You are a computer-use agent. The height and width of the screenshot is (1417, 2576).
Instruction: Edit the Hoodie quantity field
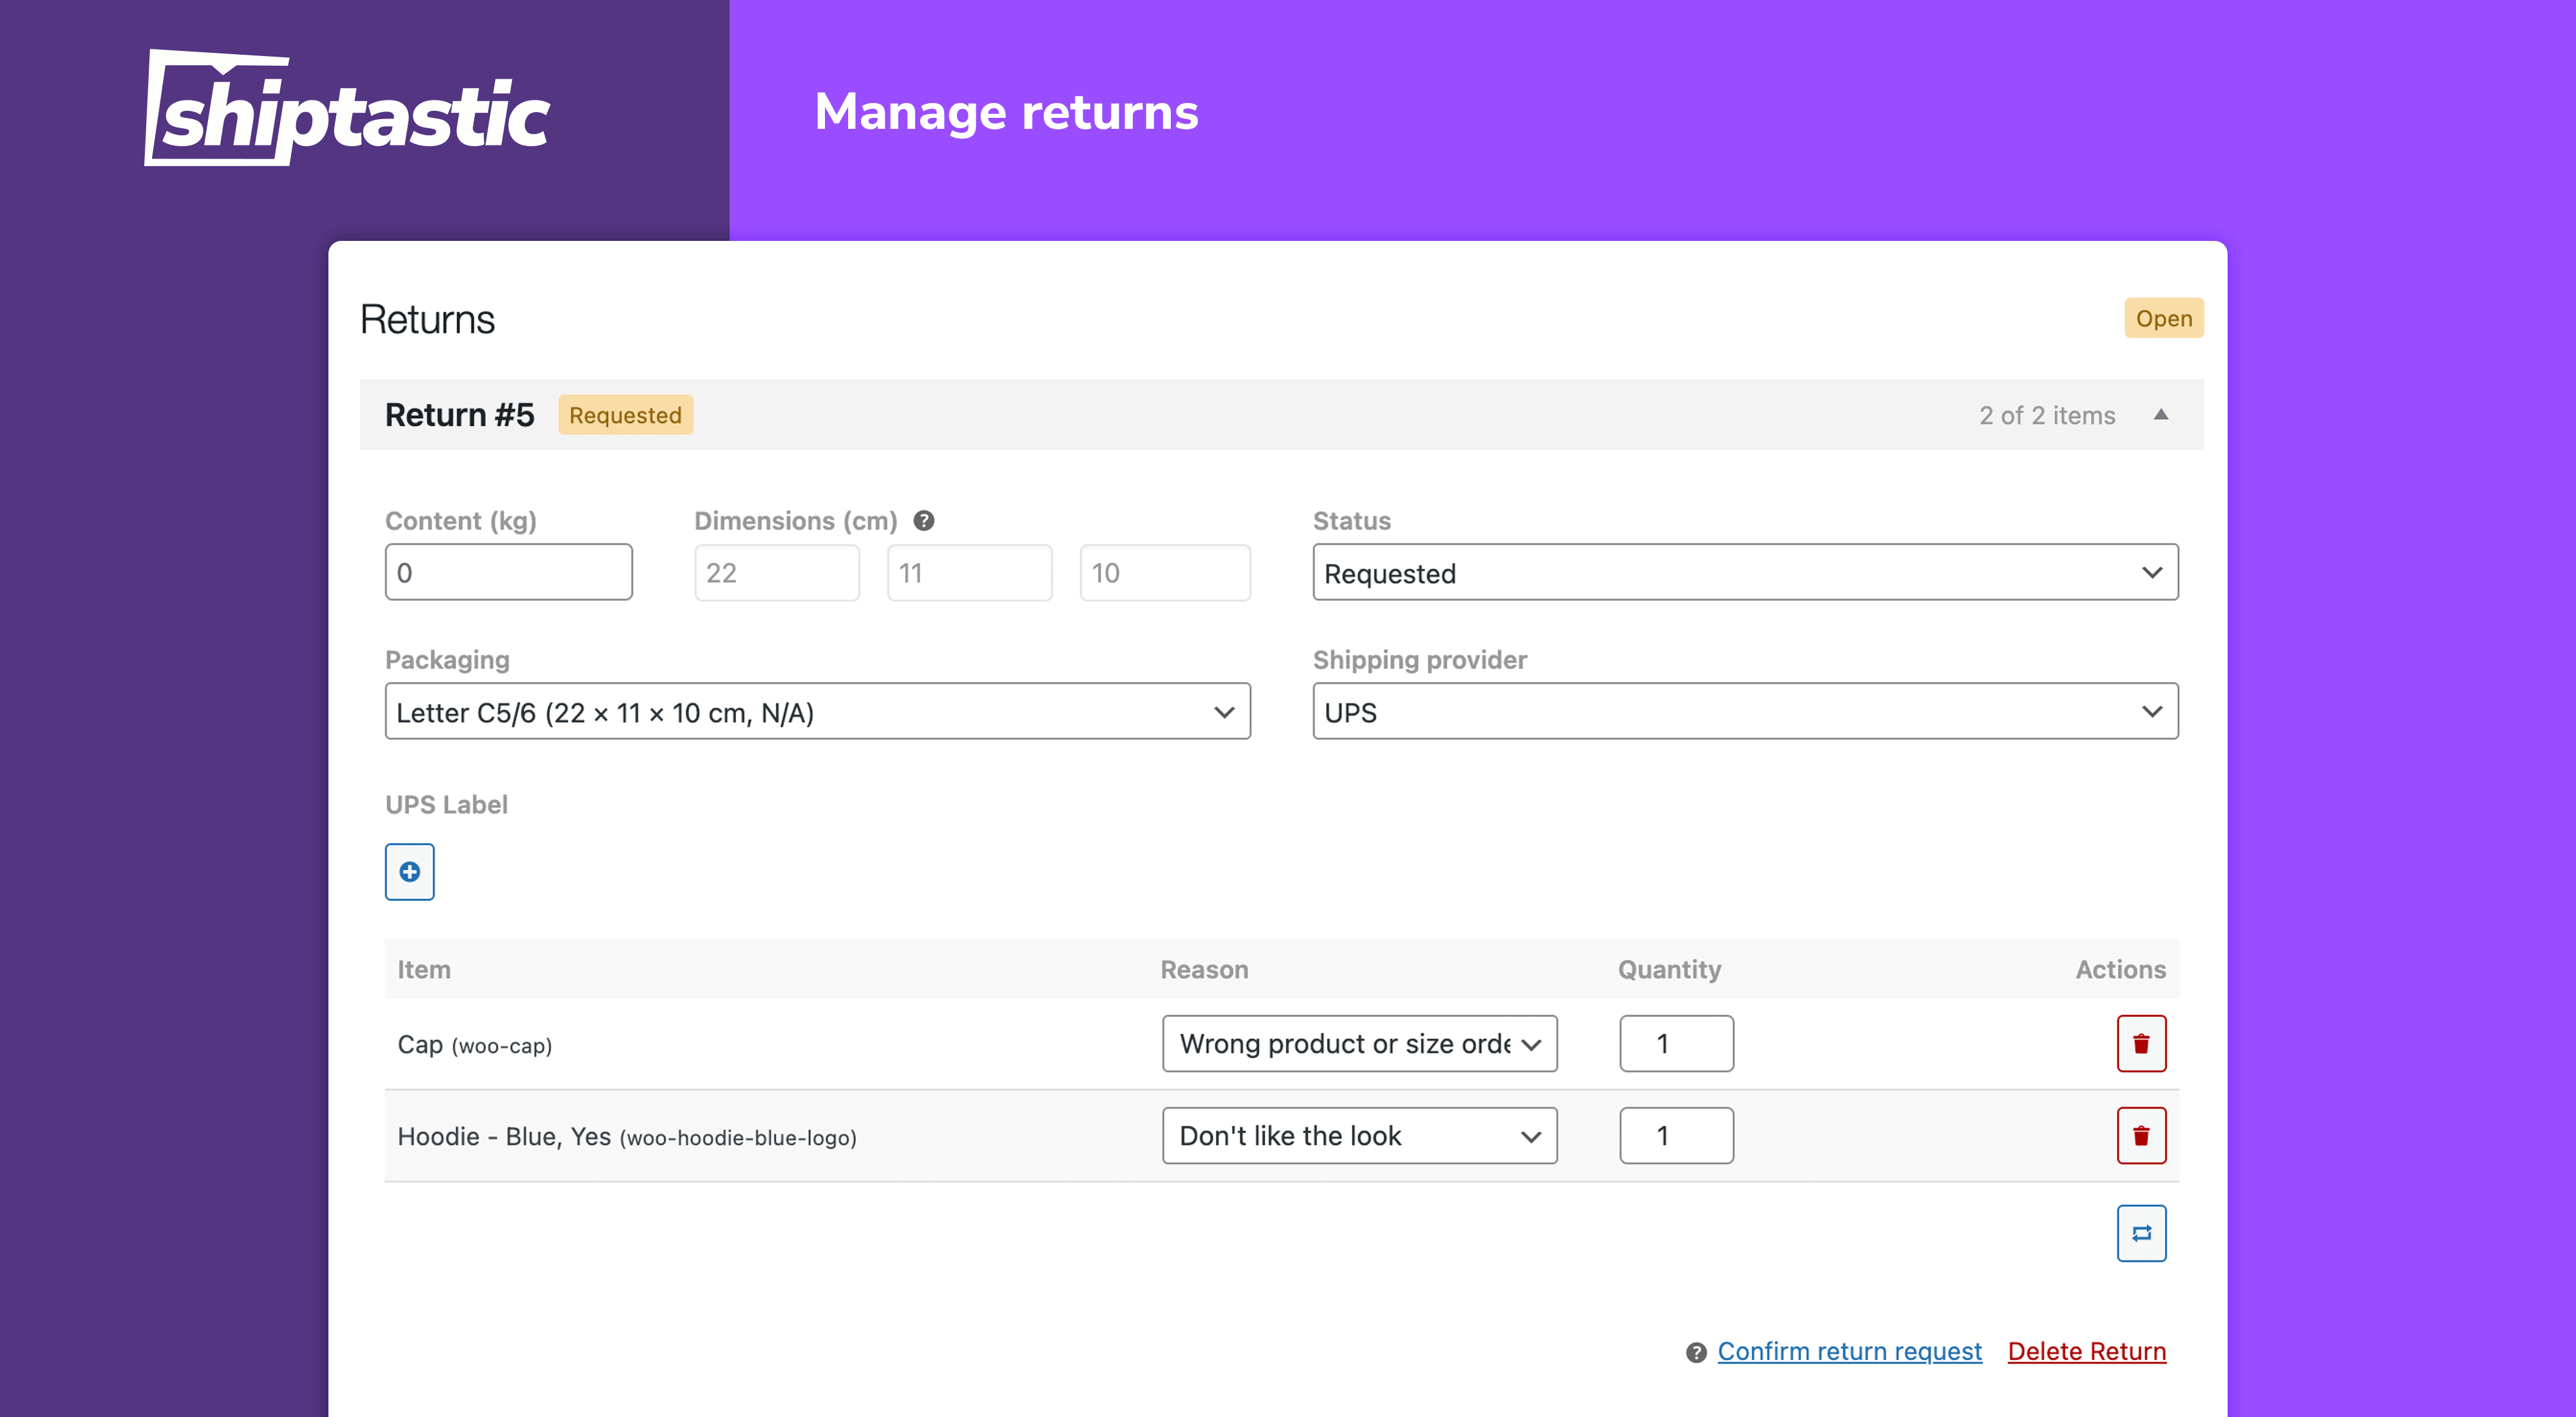point(1675,1135)
